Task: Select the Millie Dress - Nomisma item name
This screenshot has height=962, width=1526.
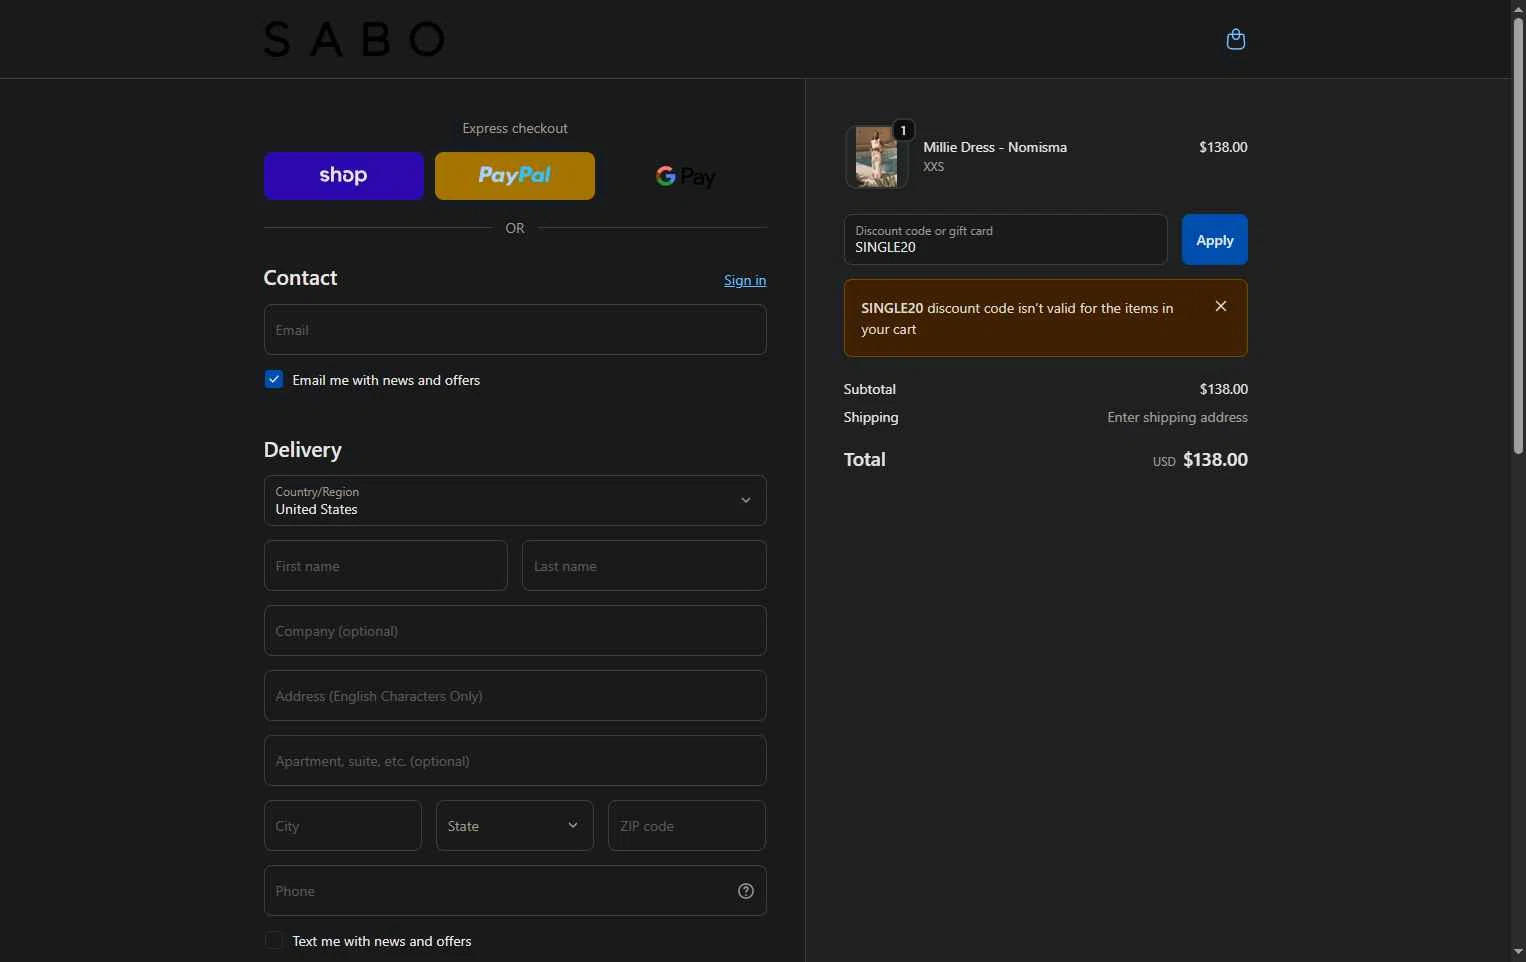Action: pyautogui.click(x=995, y=147)
